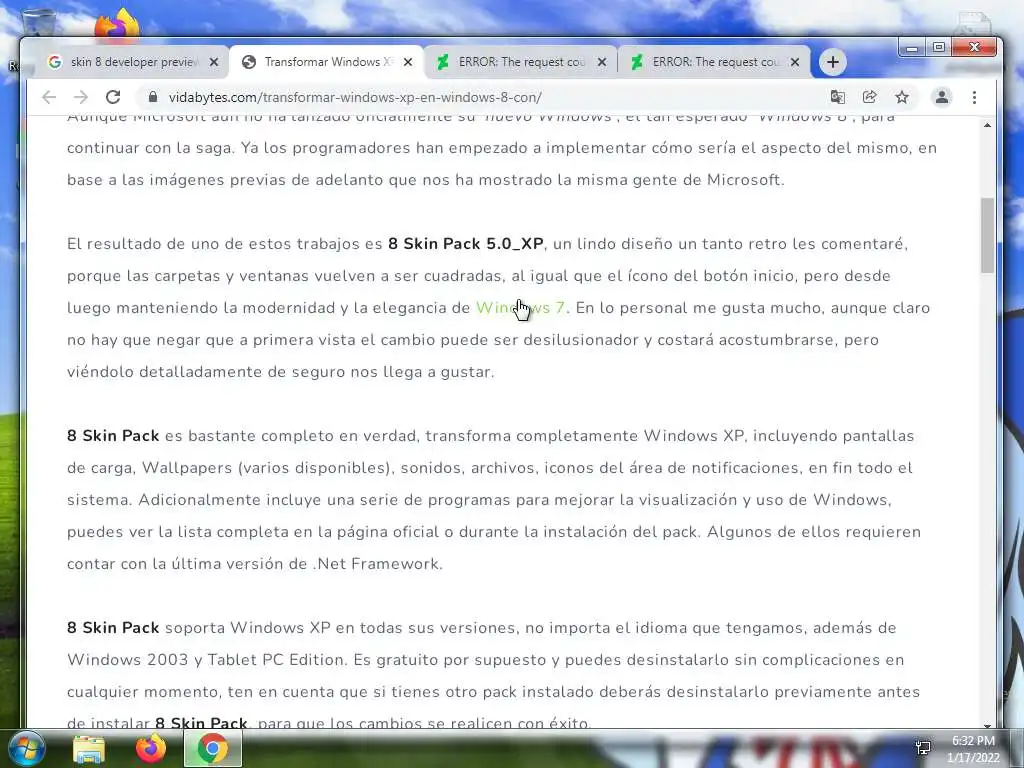This screenshot has width=1024, height=768.
Task: Close the 'Transformar Windows' tab
Action: [408, 62]
